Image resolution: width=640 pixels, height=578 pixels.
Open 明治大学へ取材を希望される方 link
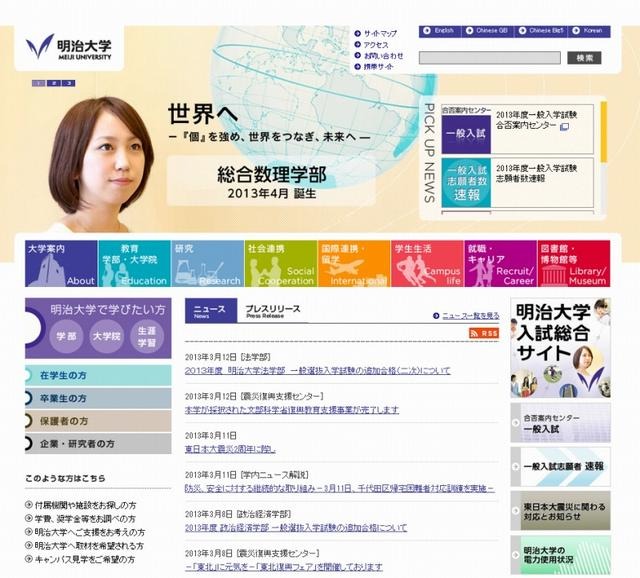(x=89, y=546)
